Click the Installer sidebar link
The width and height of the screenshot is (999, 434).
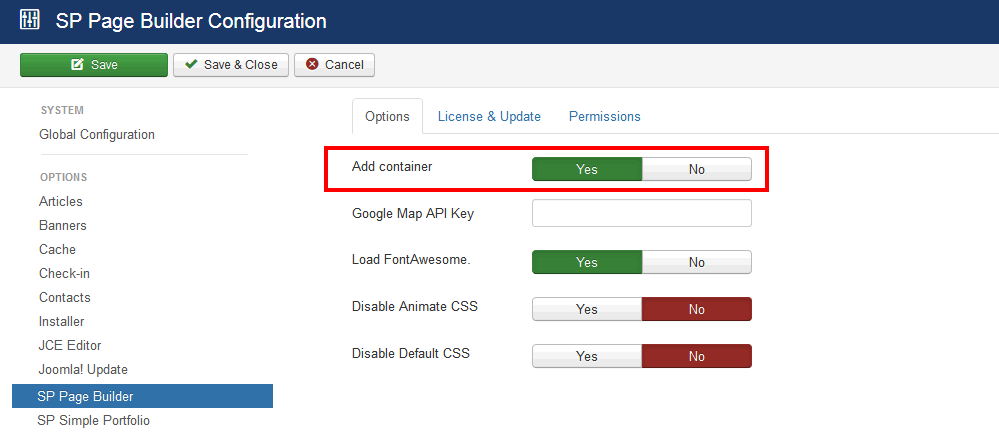click(x=61, y=321)
